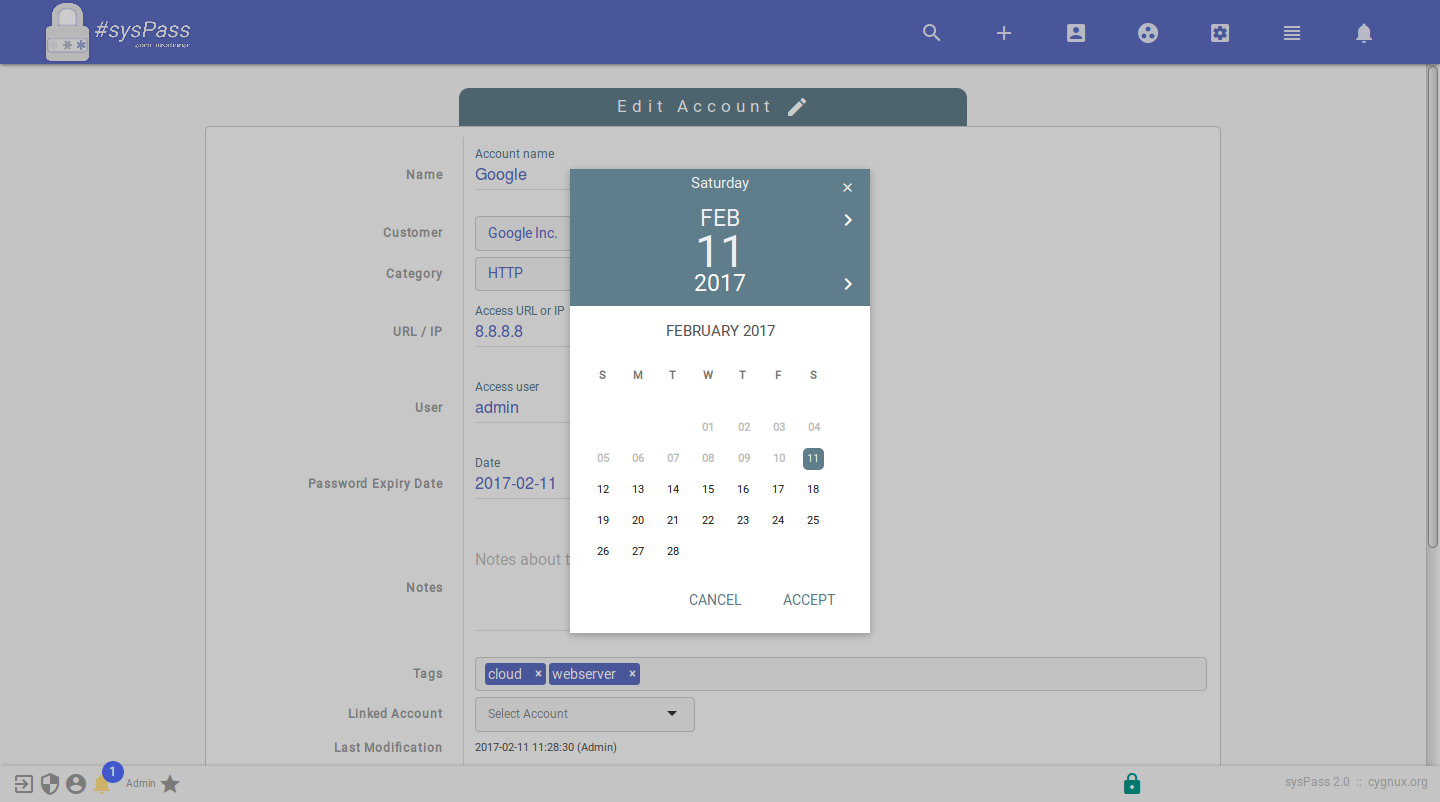Image resolution: width=1440 pixels, height=802 pixels.
Task: Click the plus icon to add account
Action: coord(1004,33)
